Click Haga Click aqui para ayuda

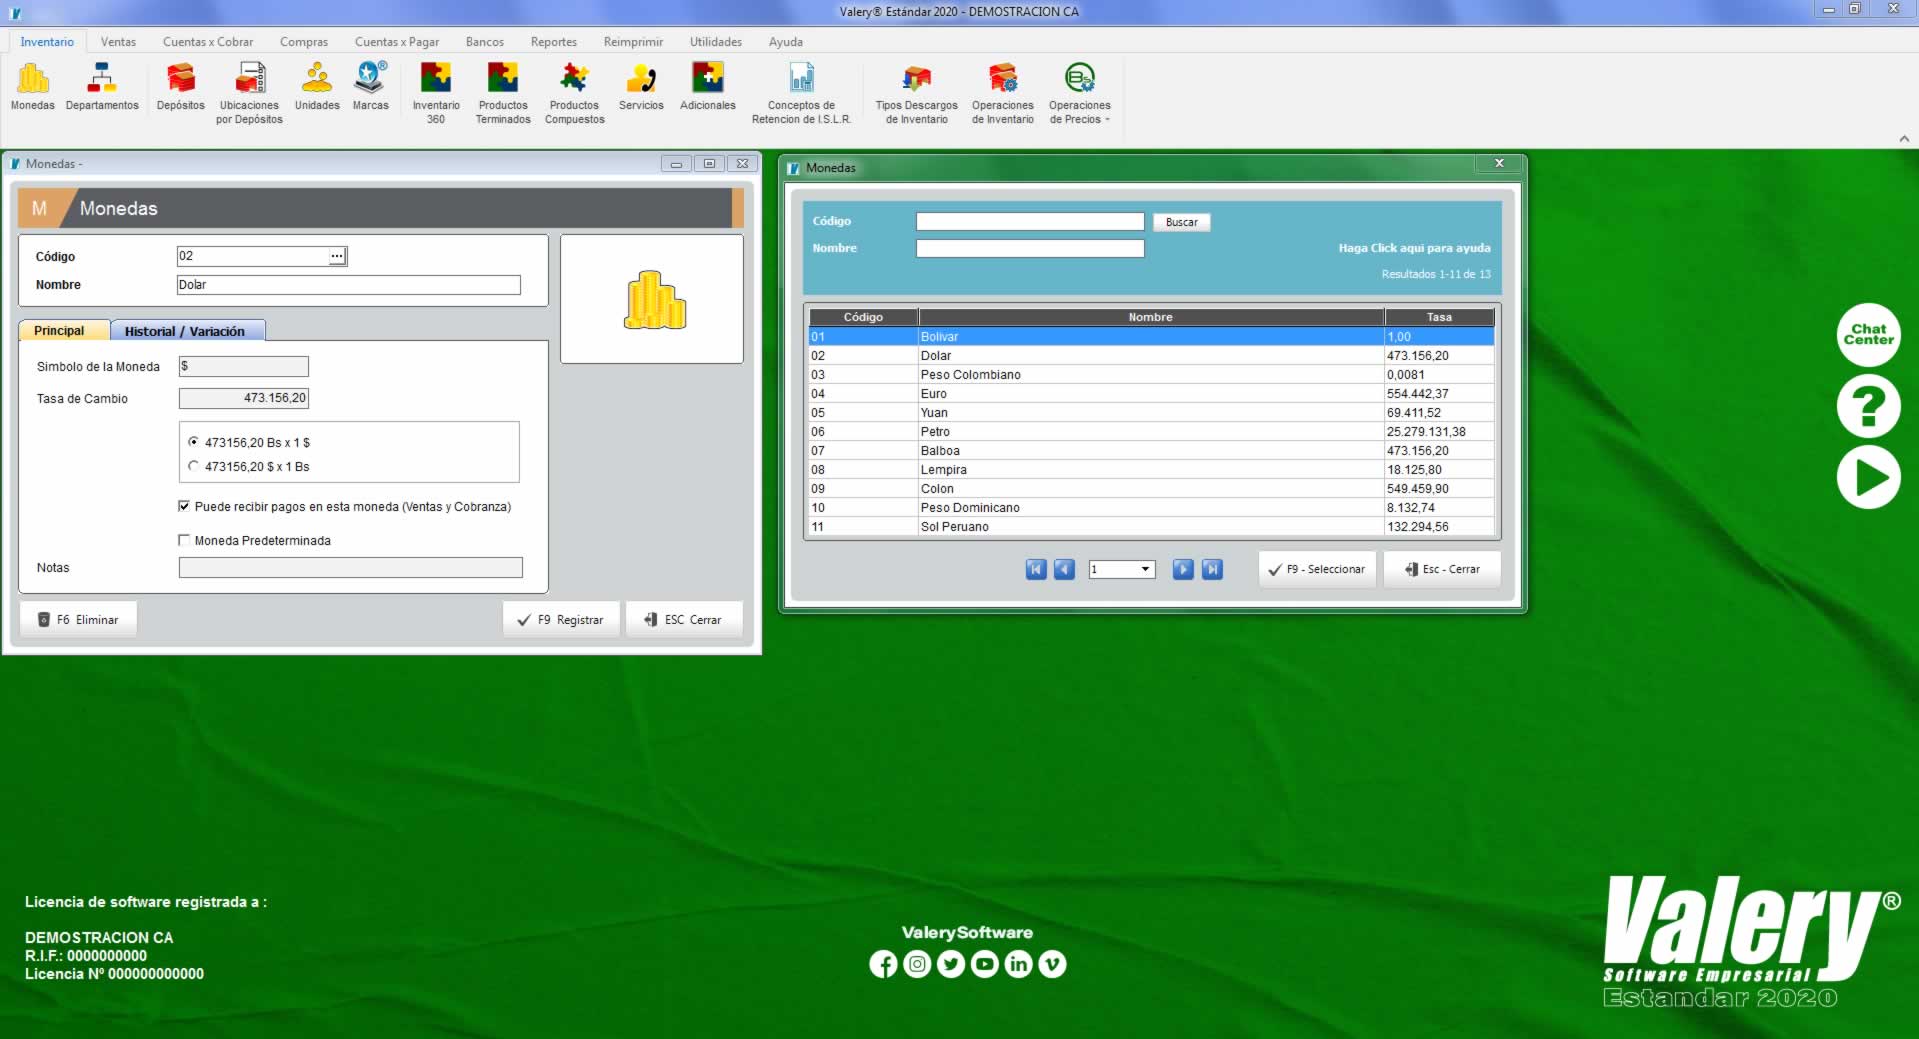click(x=1414, y=248)
